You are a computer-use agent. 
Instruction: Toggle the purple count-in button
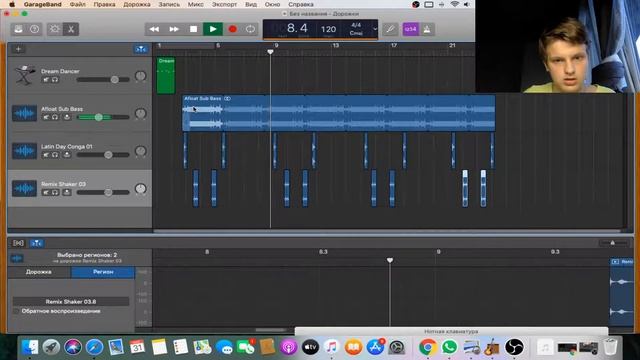tap(411, 29)
